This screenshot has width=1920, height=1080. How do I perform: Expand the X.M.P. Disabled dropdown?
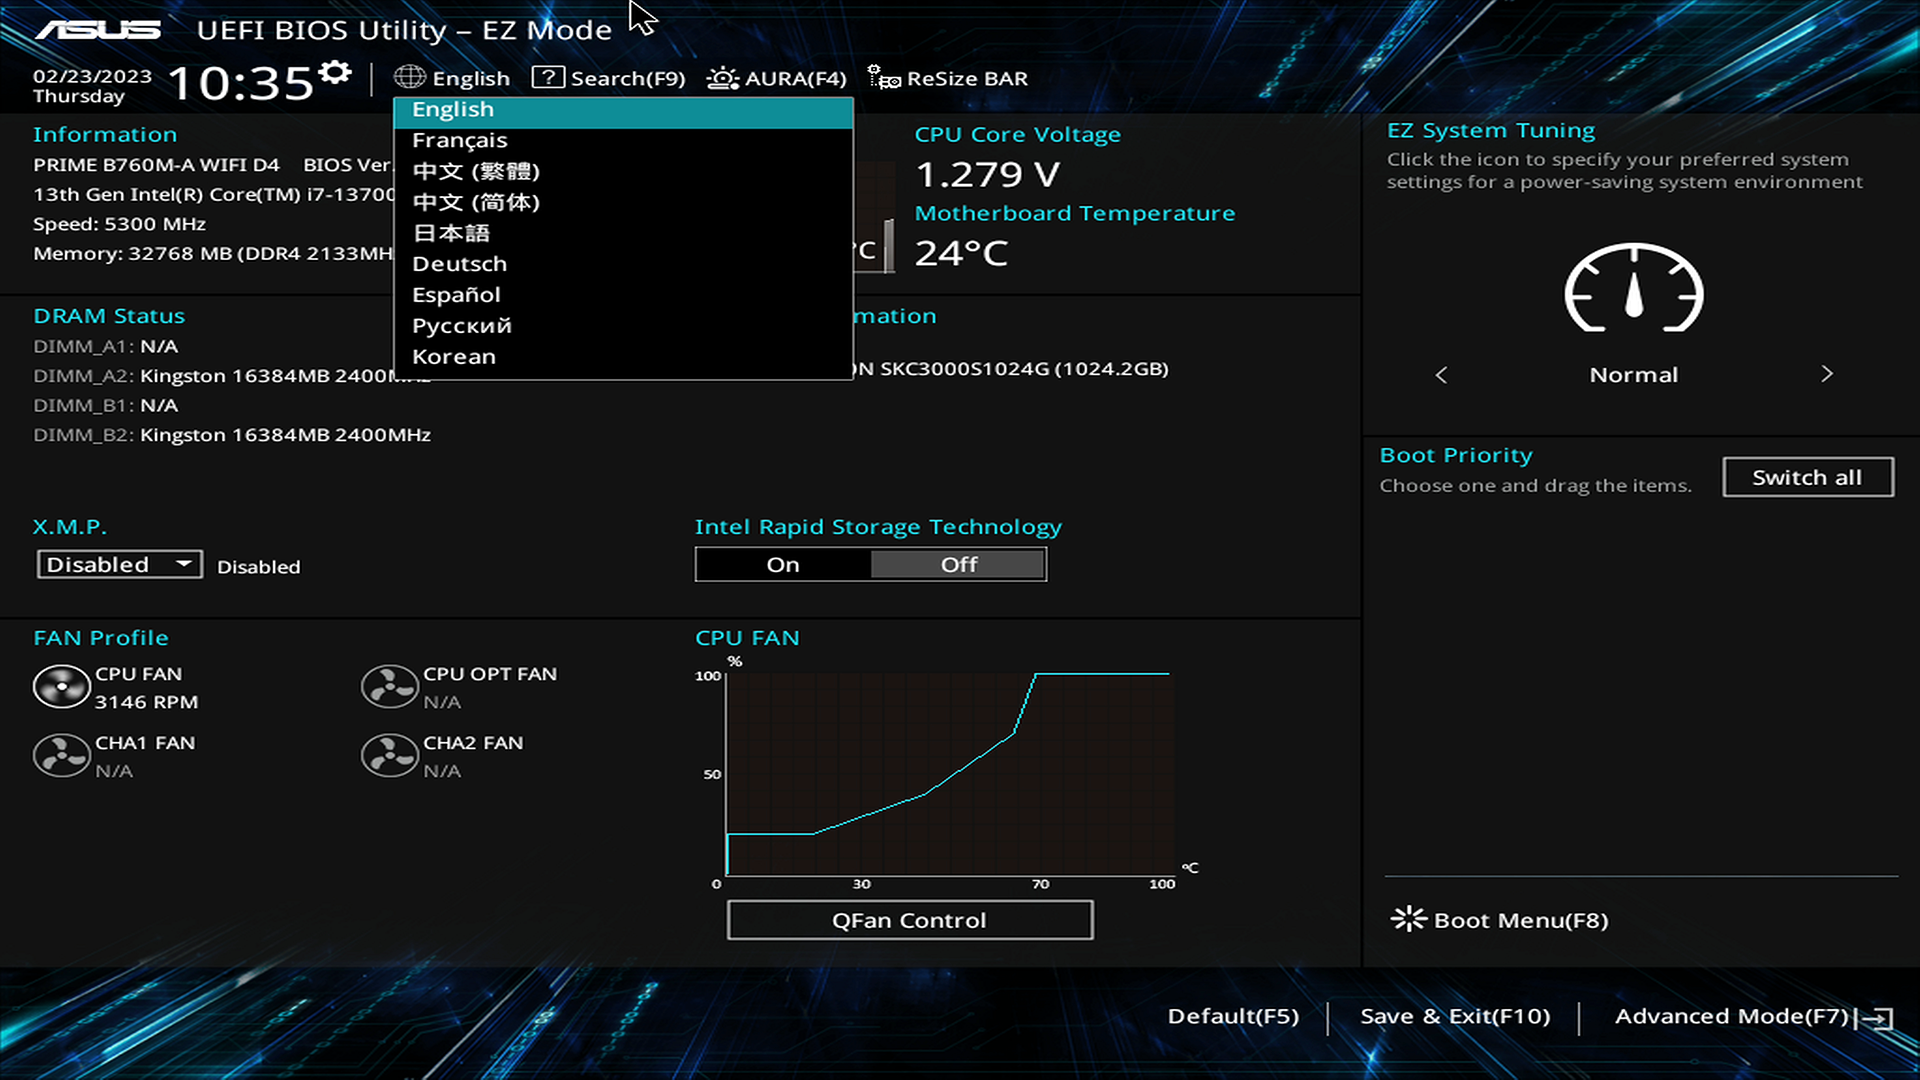point(119,565)
